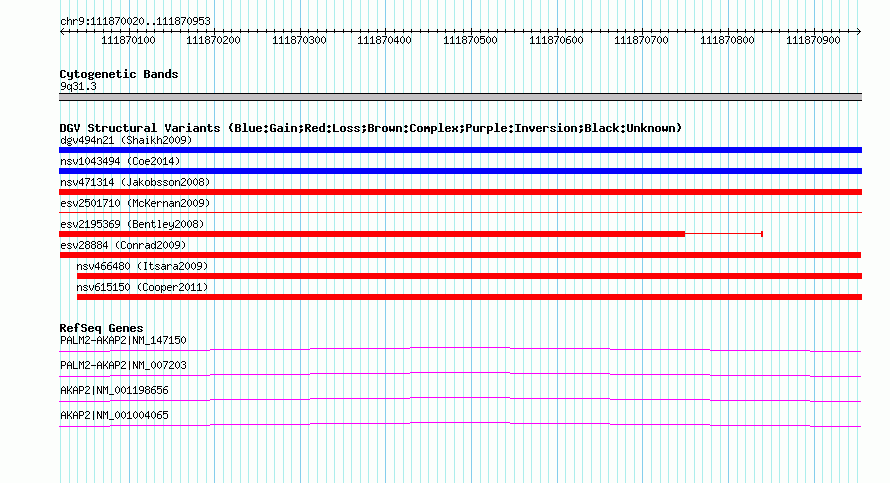
Task: Click the 111870200 ruler tick label
Action: tap(213, 40)
